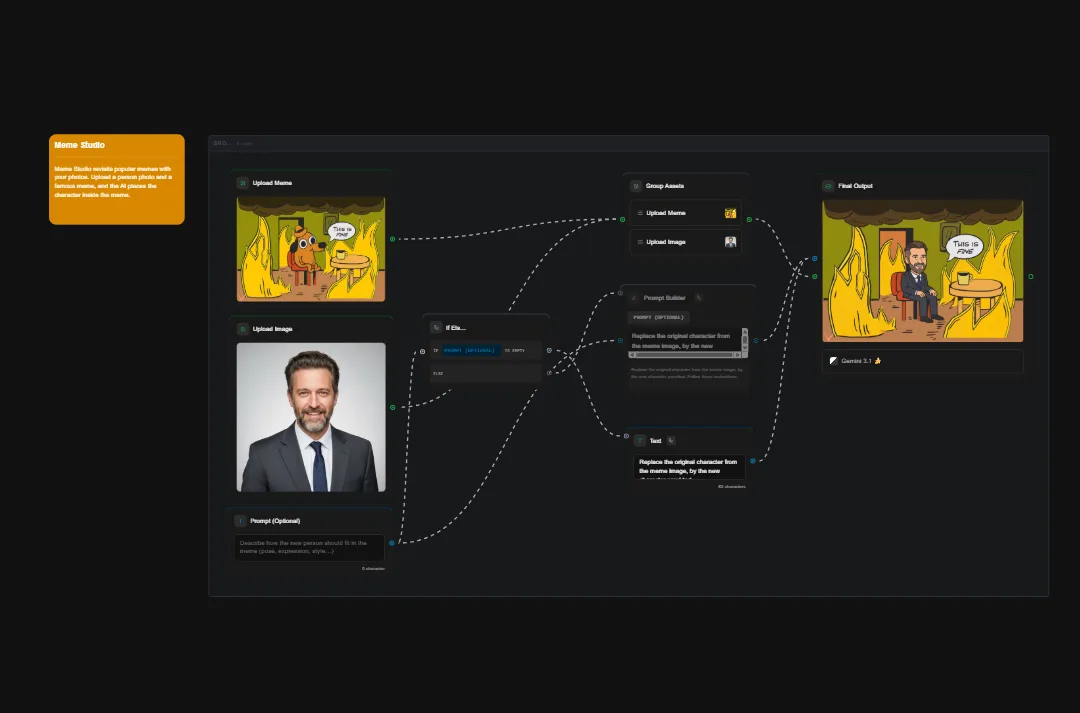Click the portrait photo thumbnail in Group Assets
The image size is (1080, 713).
[x=731, y=241]
